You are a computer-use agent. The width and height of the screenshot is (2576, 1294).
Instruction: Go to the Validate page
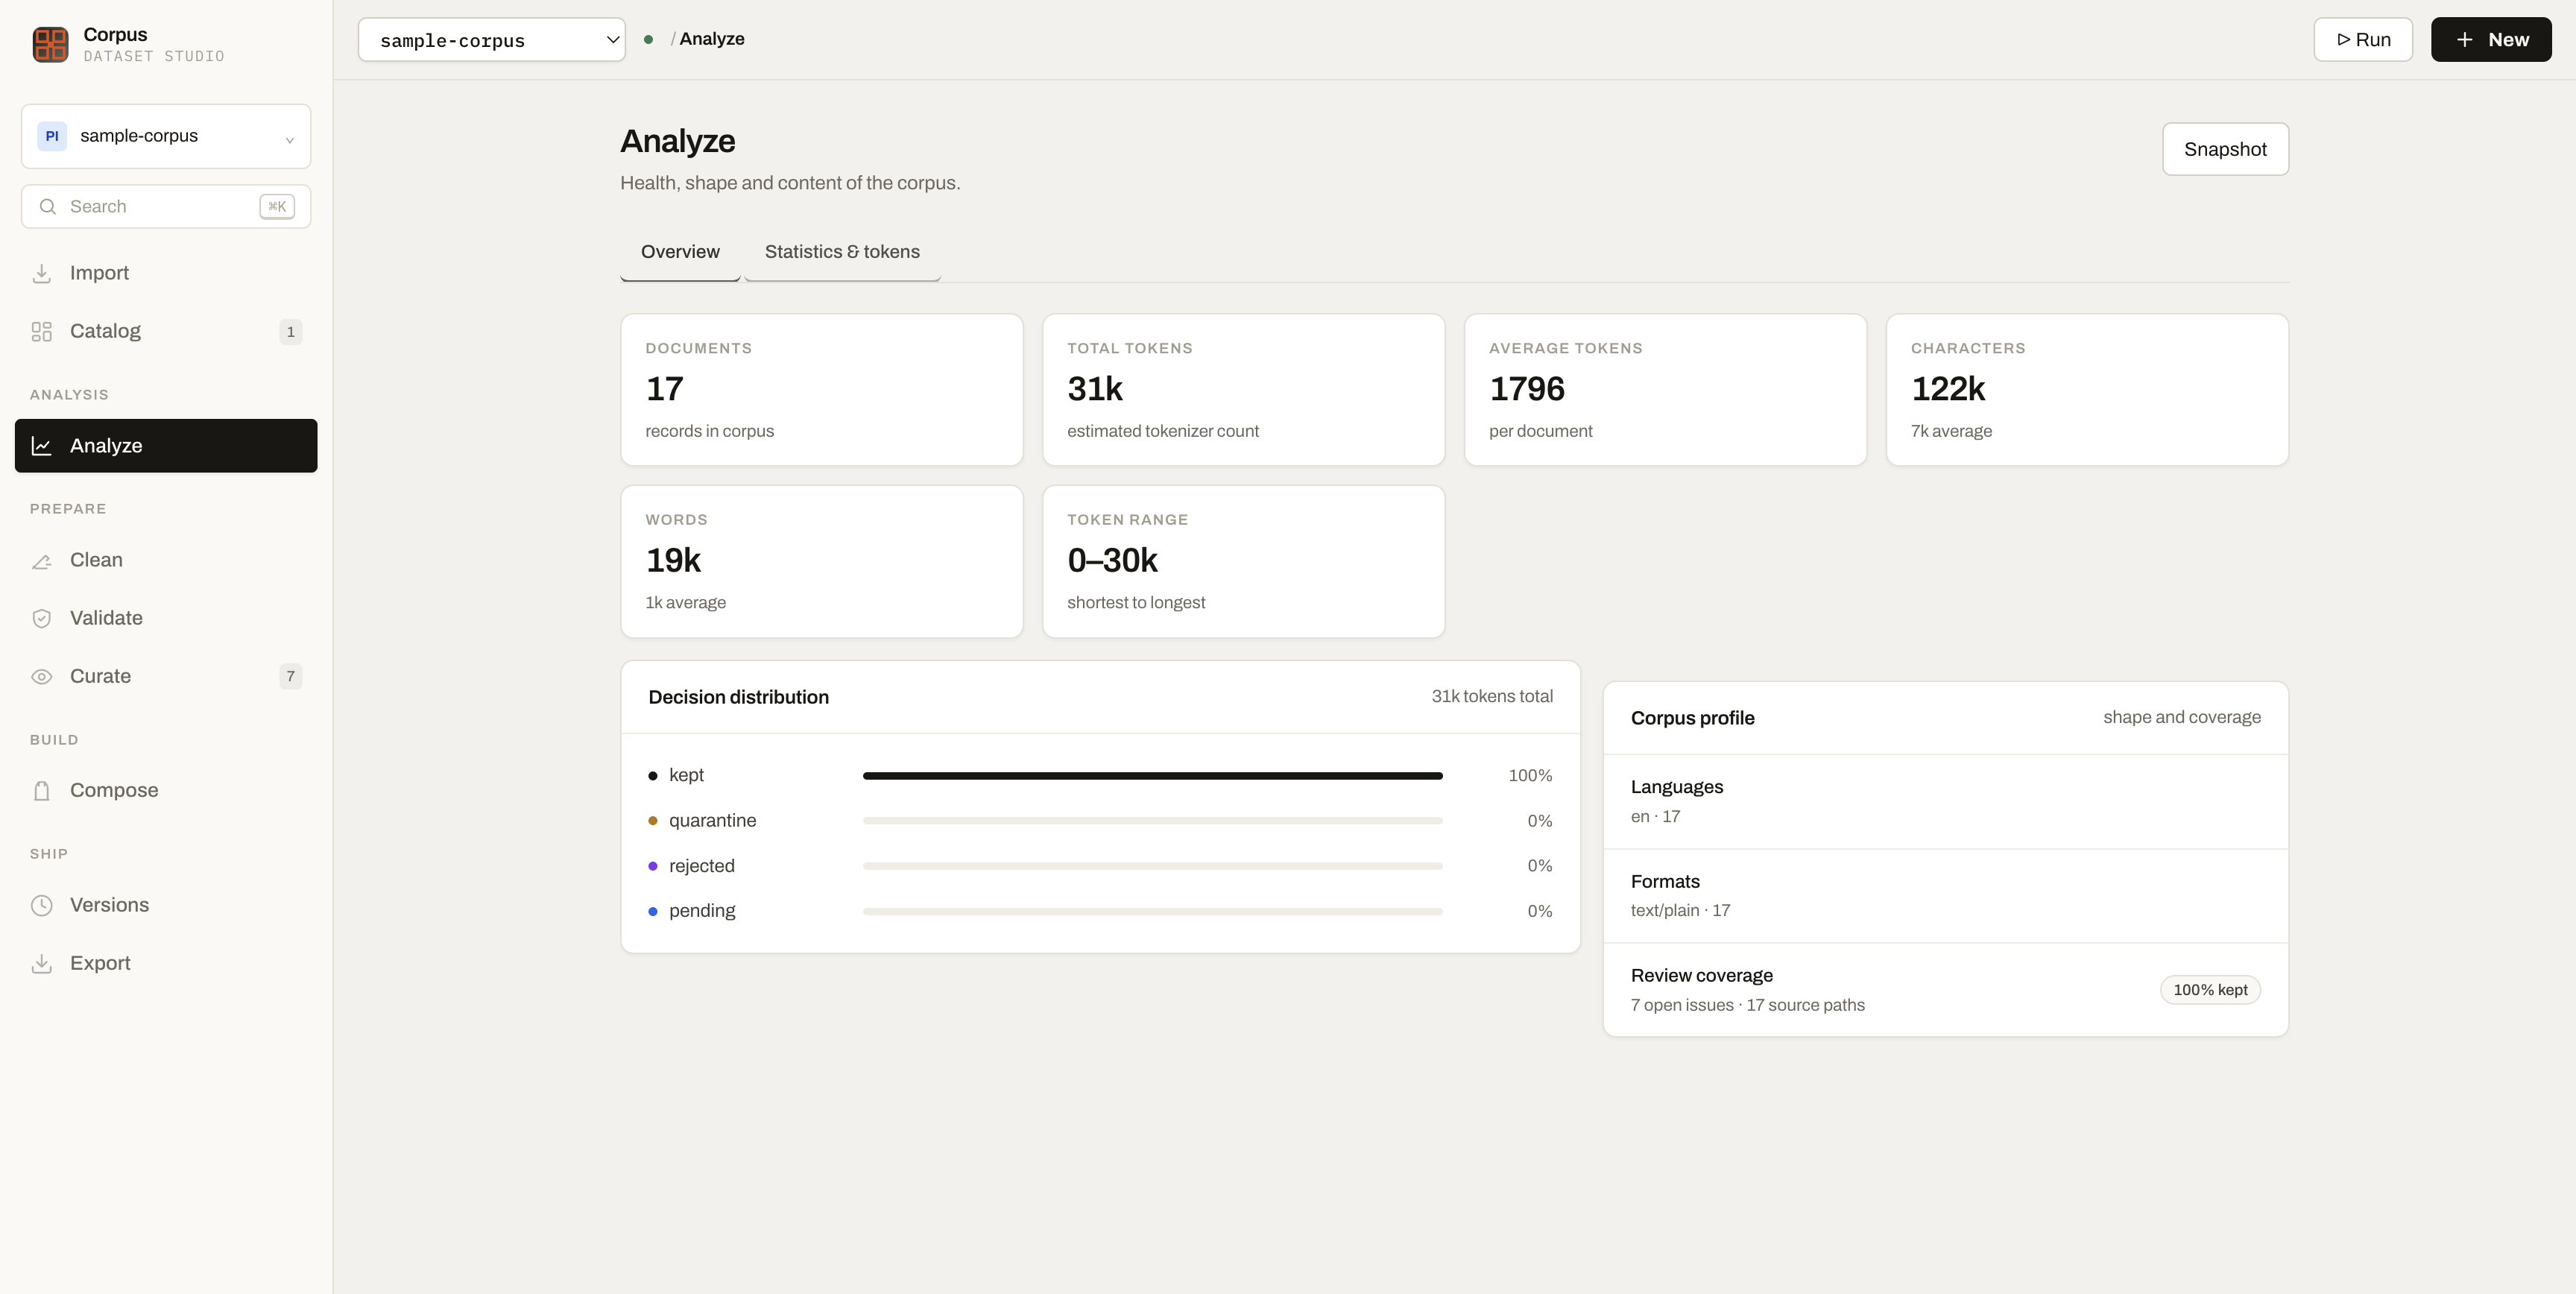click(166, 618)
